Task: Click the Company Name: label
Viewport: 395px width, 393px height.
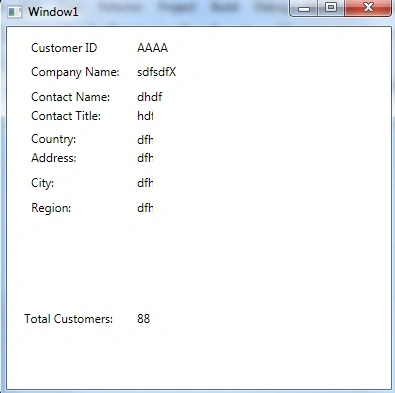Action: (x=75, y=72)
